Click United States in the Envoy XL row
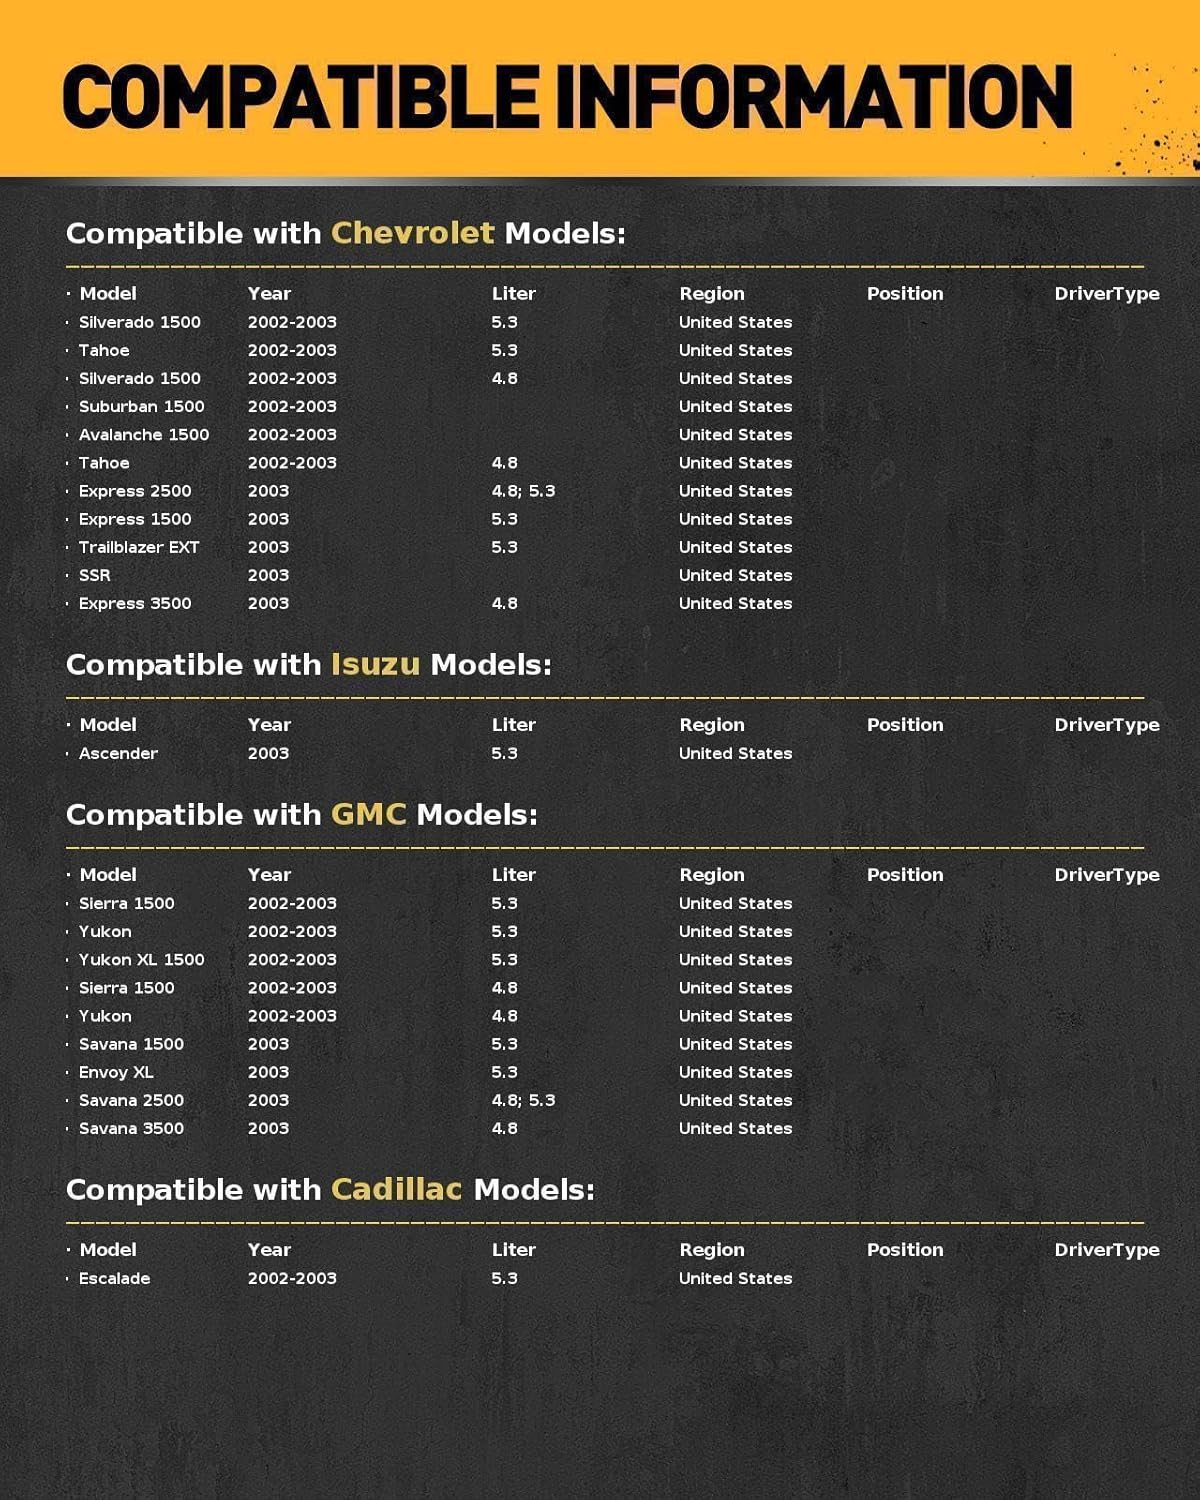 pos(735,1071)
